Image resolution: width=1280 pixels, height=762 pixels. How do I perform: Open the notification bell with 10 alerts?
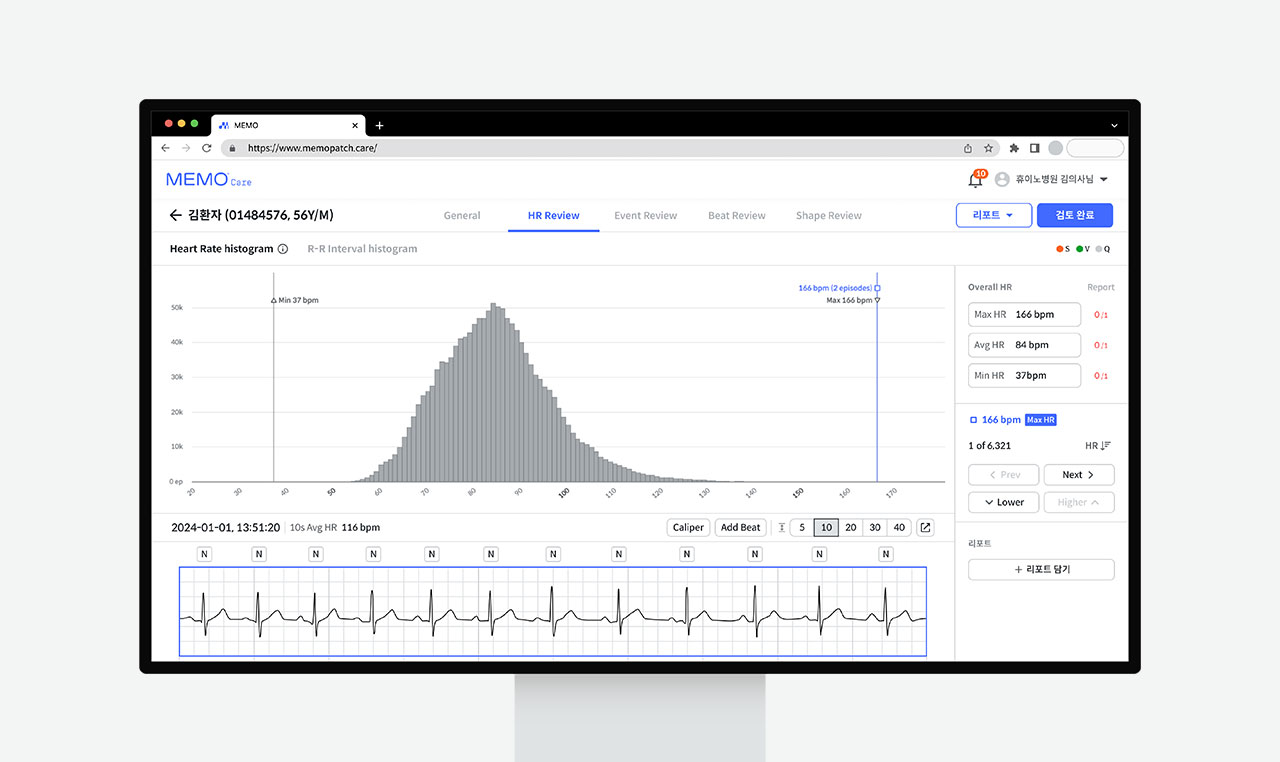pyautogui.click(x=975, y=180)
